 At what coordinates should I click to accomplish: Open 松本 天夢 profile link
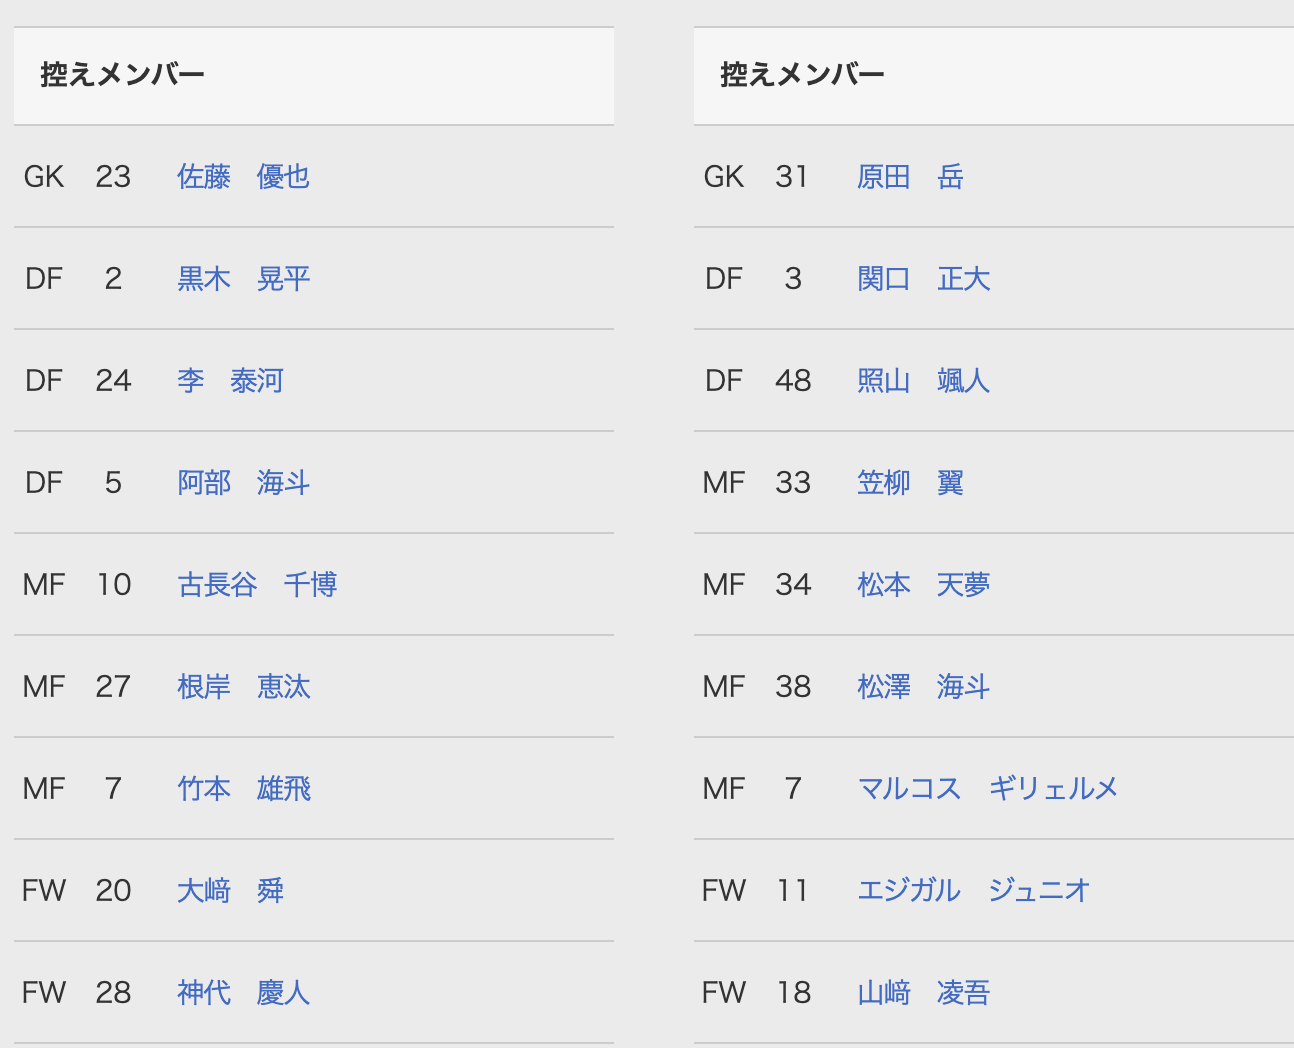(x=923, y=585)
